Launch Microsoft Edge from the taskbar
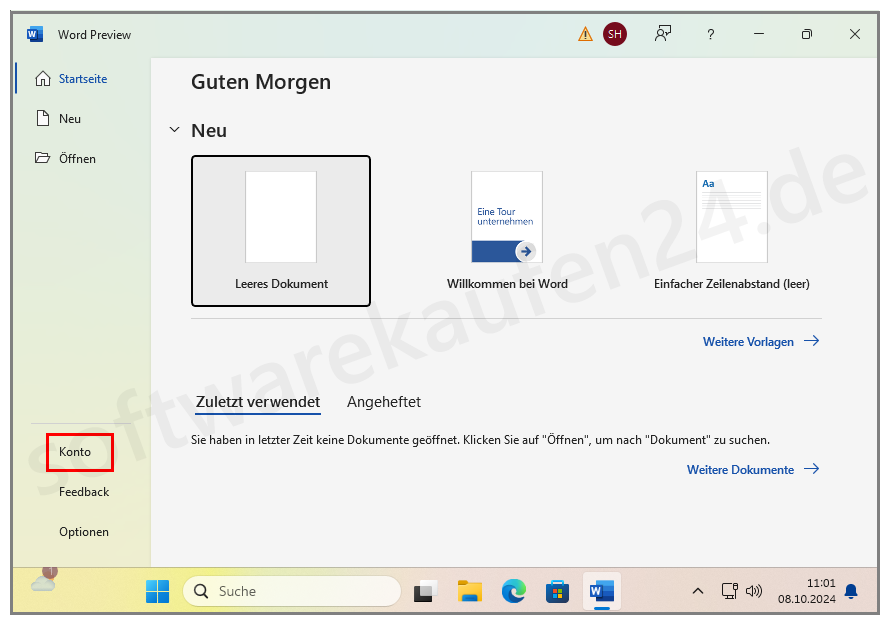Viewport: 890px width, 625px height. pos(513,591)
